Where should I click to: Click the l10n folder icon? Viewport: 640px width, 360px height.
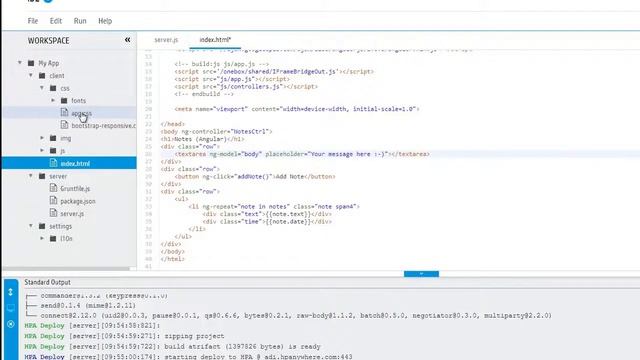53,238
